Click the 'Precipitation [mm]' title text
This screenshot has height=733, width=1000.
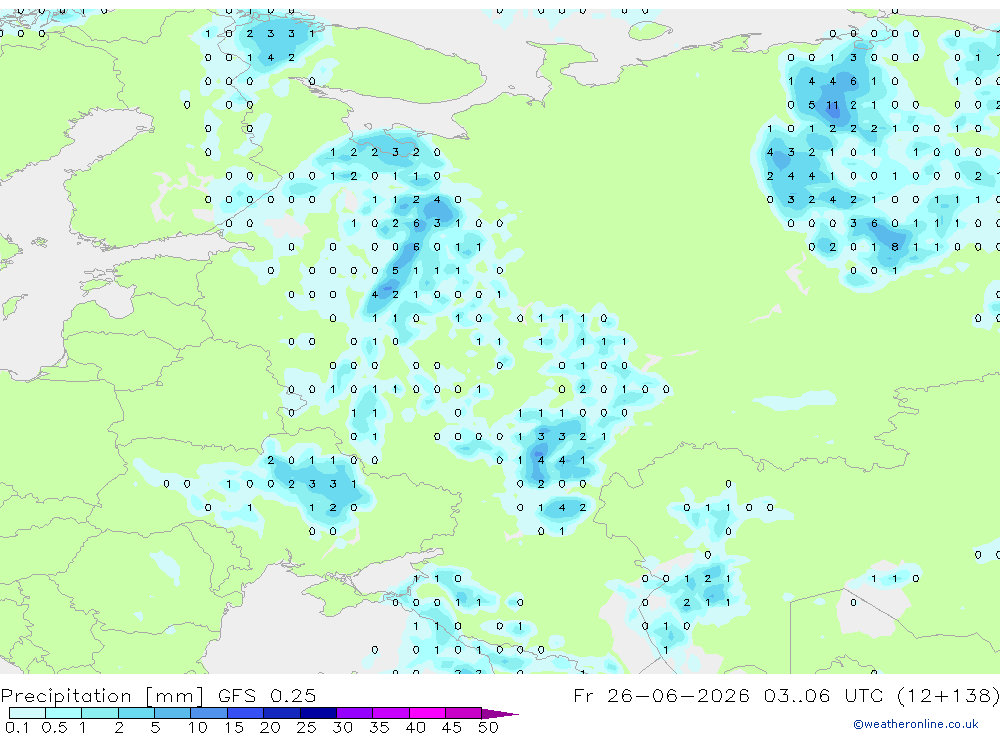pos(102,696)
